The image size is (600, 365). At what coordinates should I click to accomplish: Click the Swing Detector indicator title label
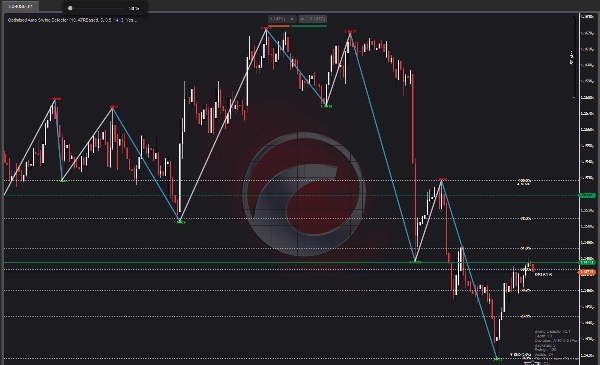point(72,20)
